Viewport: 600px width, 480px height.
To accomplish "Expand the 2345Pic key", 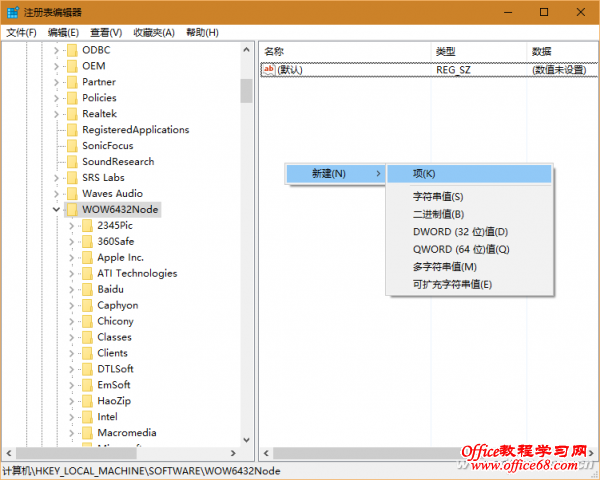I will (x=72, y=226).
